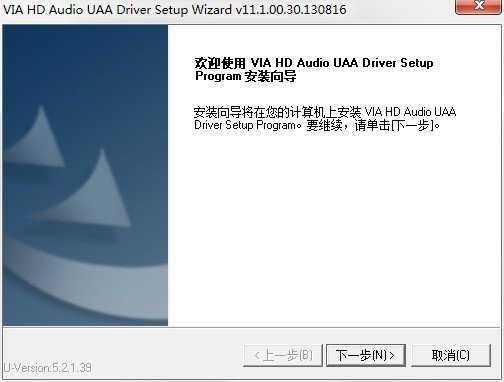The height and width of the screenshot is (382, 504).
Task: Click the 'U-Version:5.2.1.39' label
Action: click(48, 368)
